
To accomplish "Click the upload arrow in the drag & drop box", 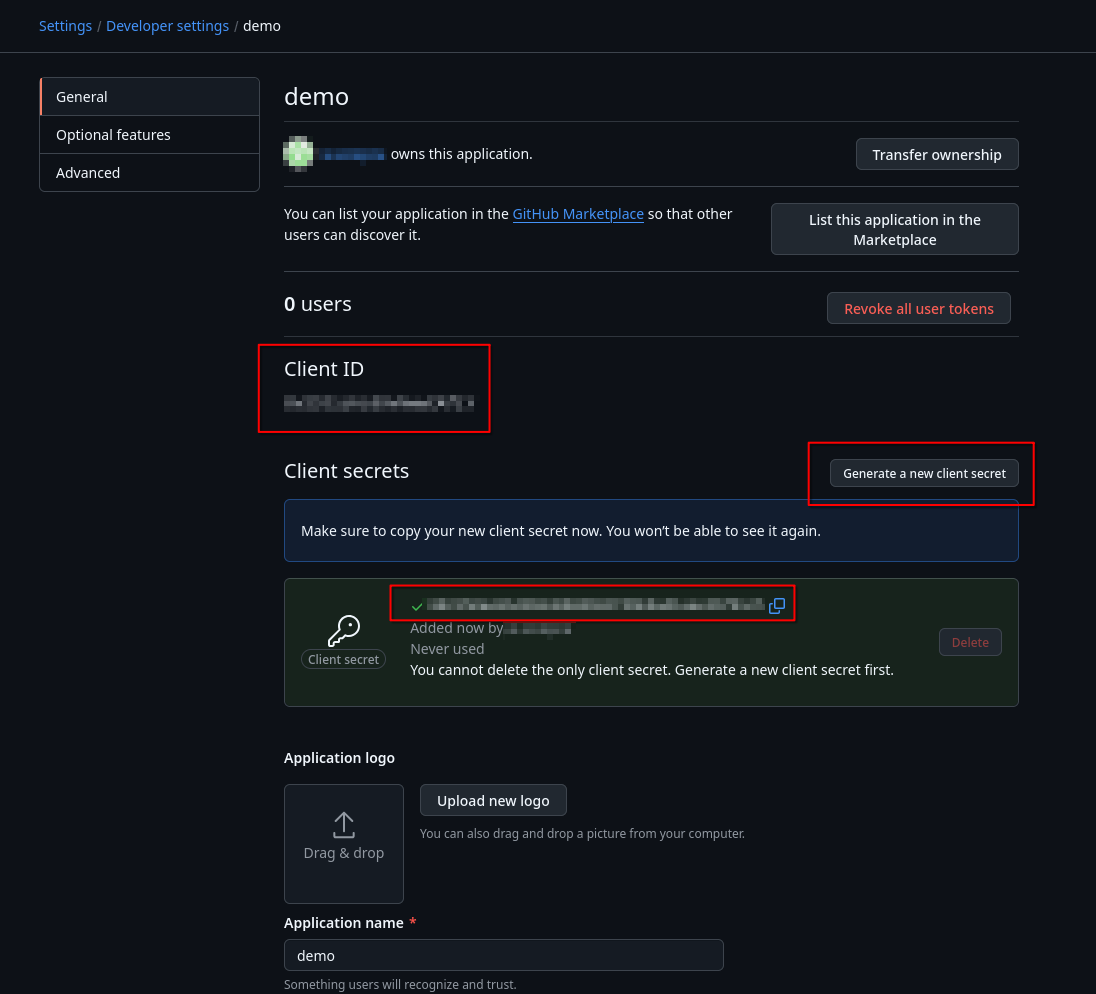I will 344,826.
